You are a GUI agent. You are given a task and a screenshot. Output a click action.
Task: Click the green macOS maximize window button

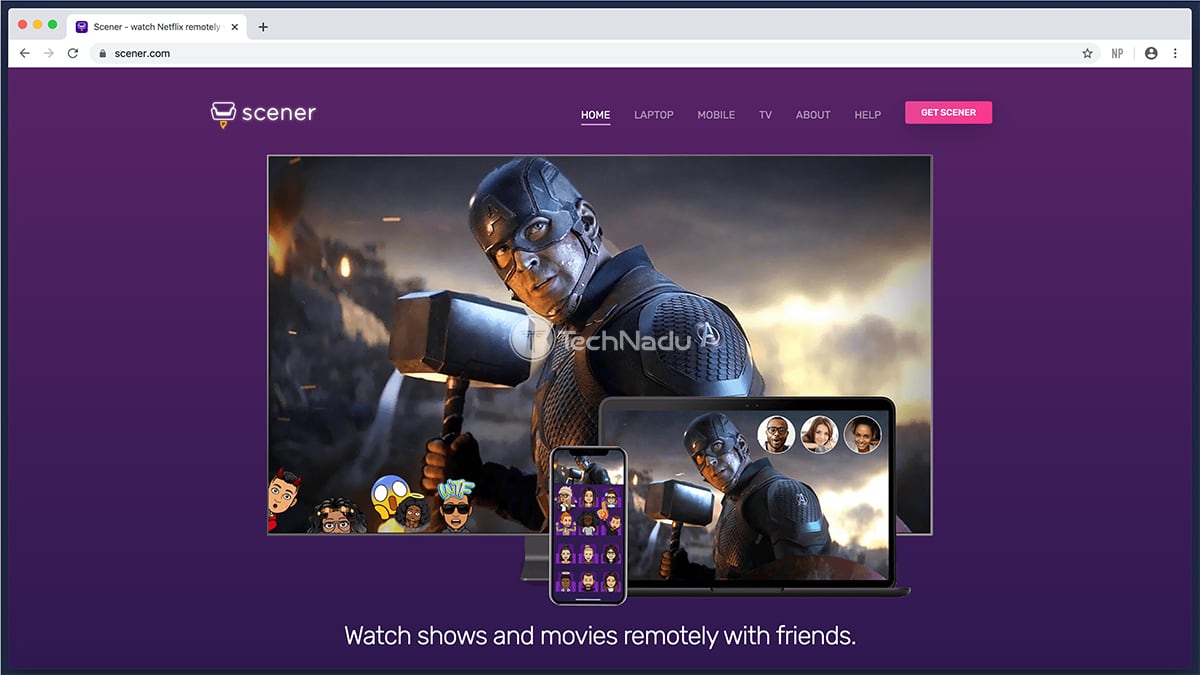[x=54, y=24]
